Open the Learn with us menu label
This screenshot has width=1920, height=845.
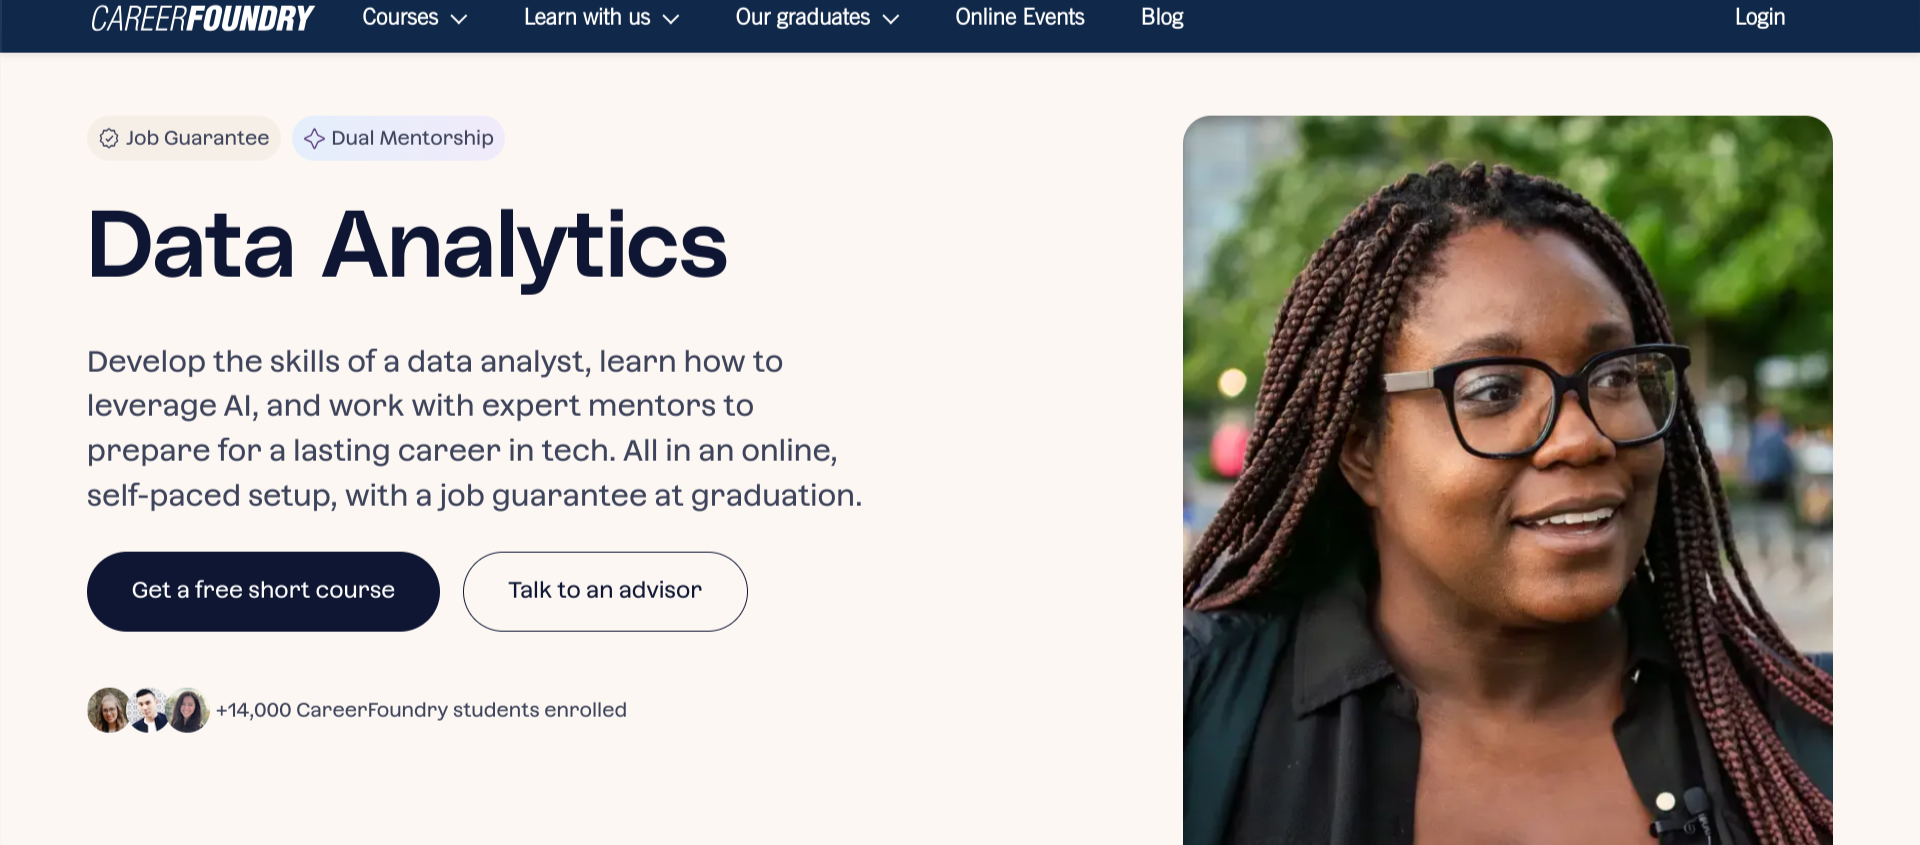pyautogui.click(x=587, y=17)
